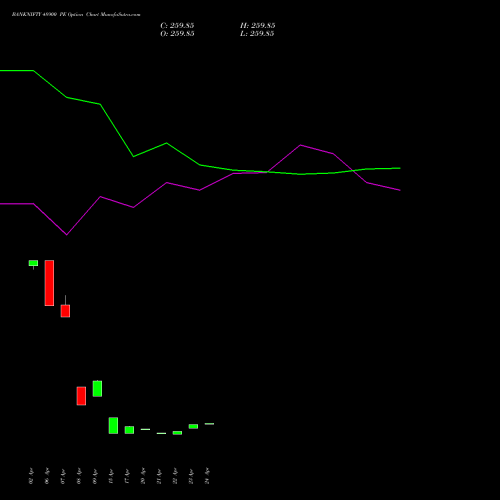
Task: Select the small green candle for 02 Apr
Action: pos(33,263)
